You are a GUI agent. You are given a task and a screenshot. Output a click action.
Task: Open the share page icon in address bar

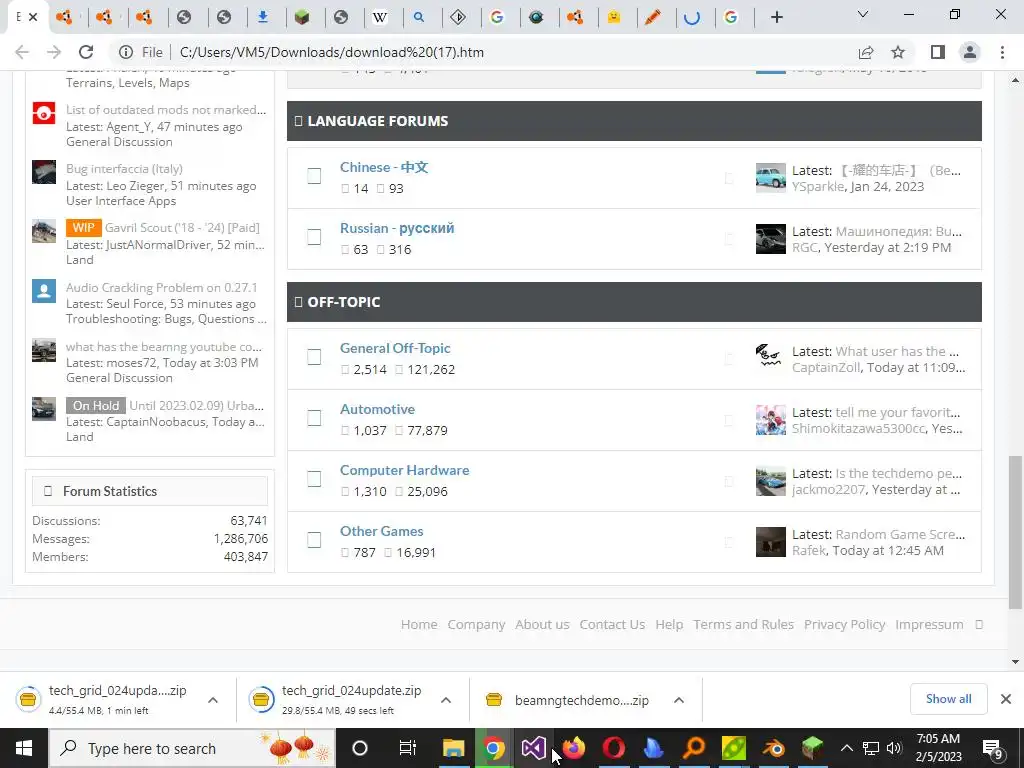point(866,52)
